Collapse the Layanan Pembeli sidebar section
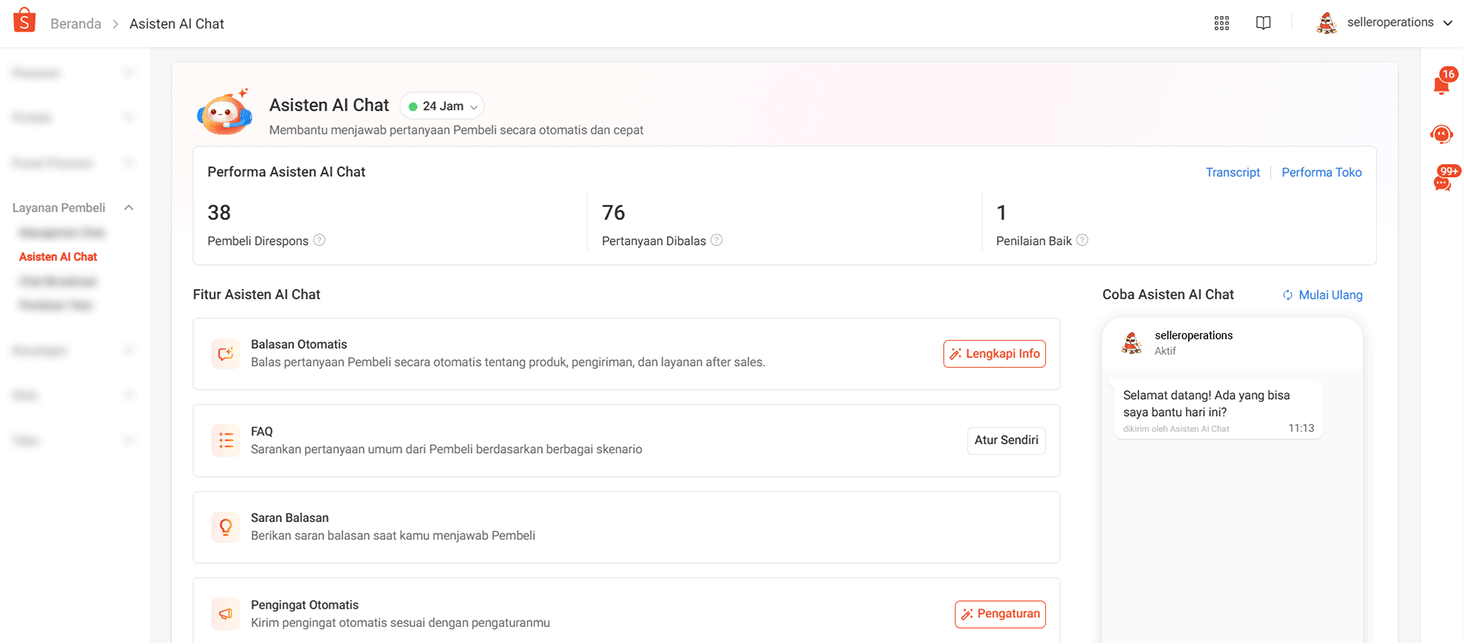The image size is (1464, 644). [x=128, y=208]
